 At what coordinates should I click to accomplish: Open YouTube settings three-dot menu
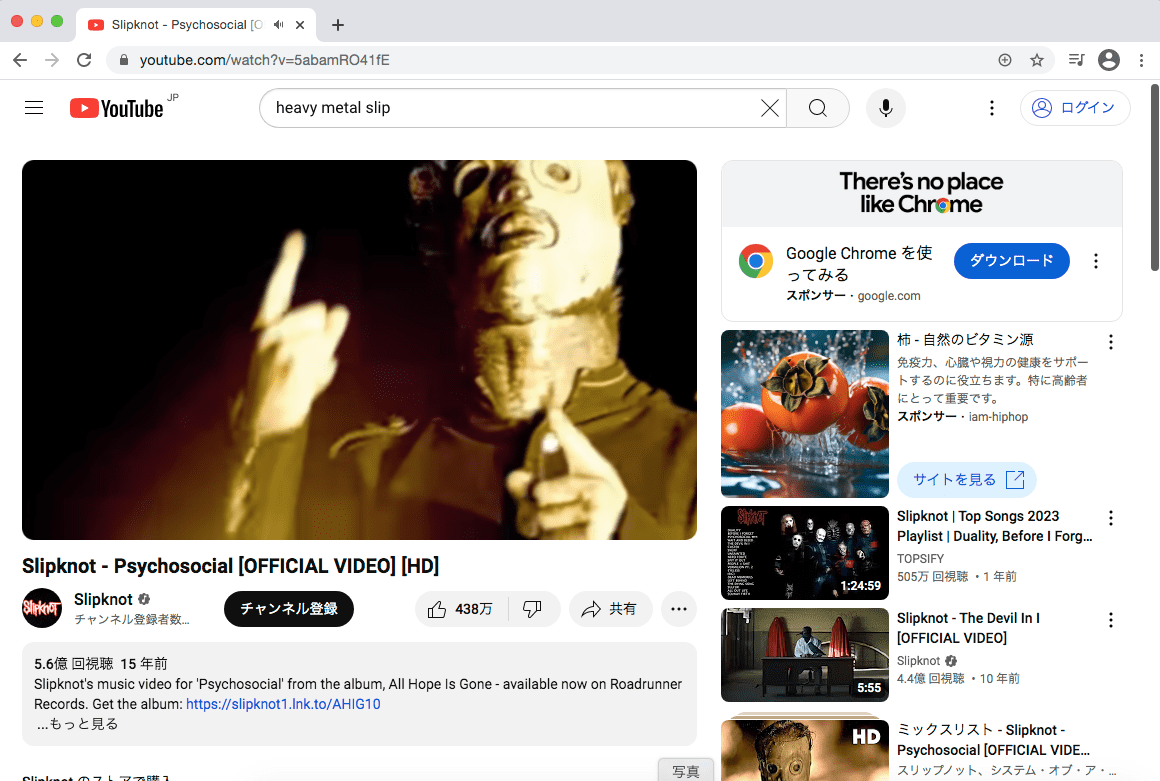[x=992, y=108]
